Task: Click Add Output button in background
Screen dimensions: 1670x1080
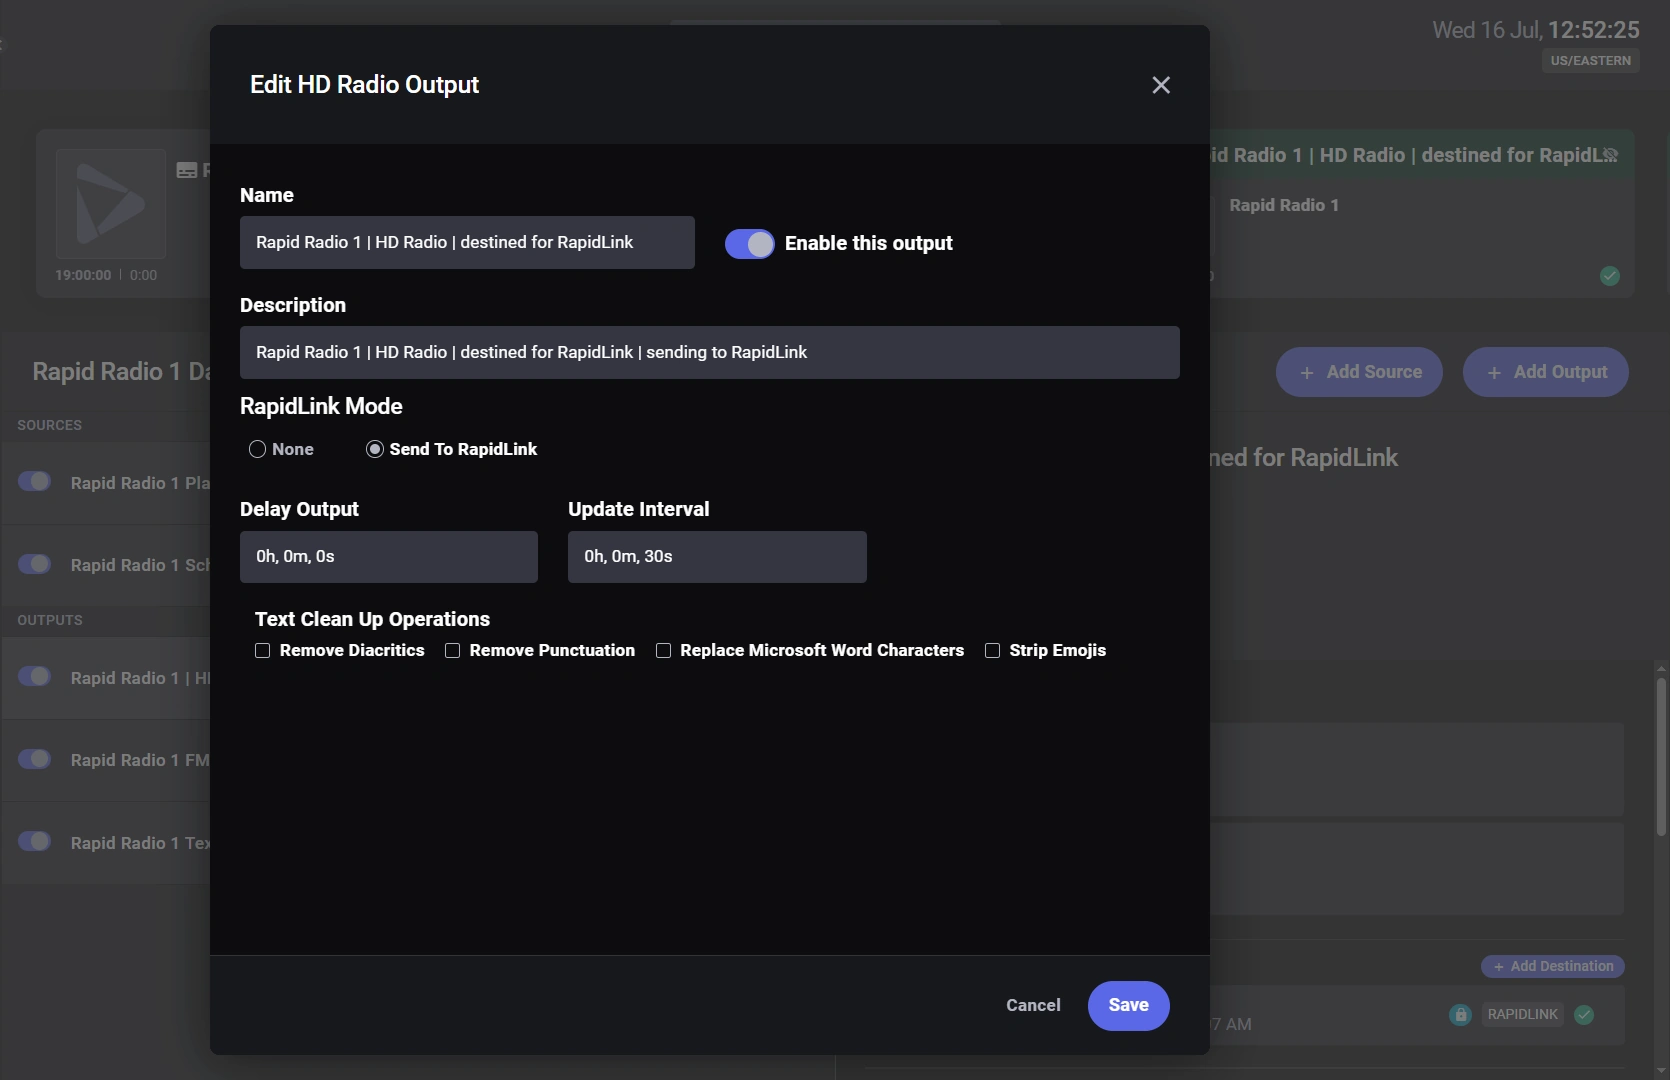Action: click(1546, 372)
